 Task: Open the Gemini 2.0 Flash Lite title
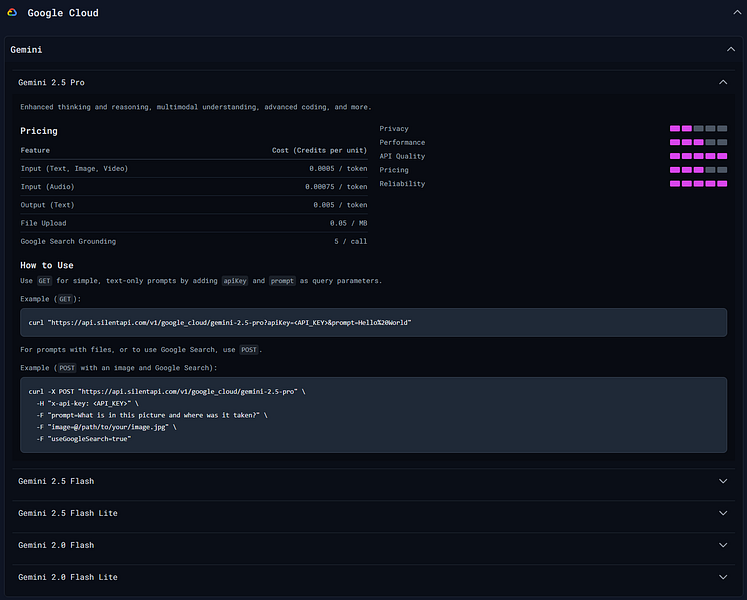click(x=68, y=577)
